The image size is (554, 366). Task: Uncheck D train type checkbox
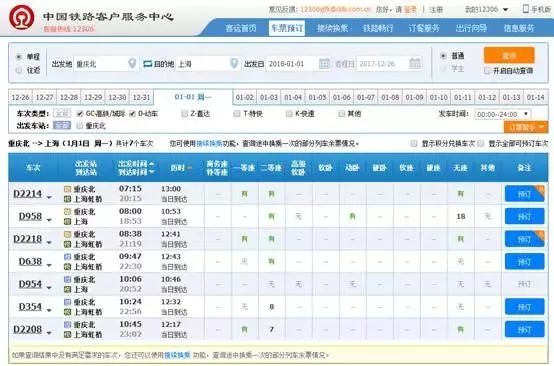(x=132, y=113)
